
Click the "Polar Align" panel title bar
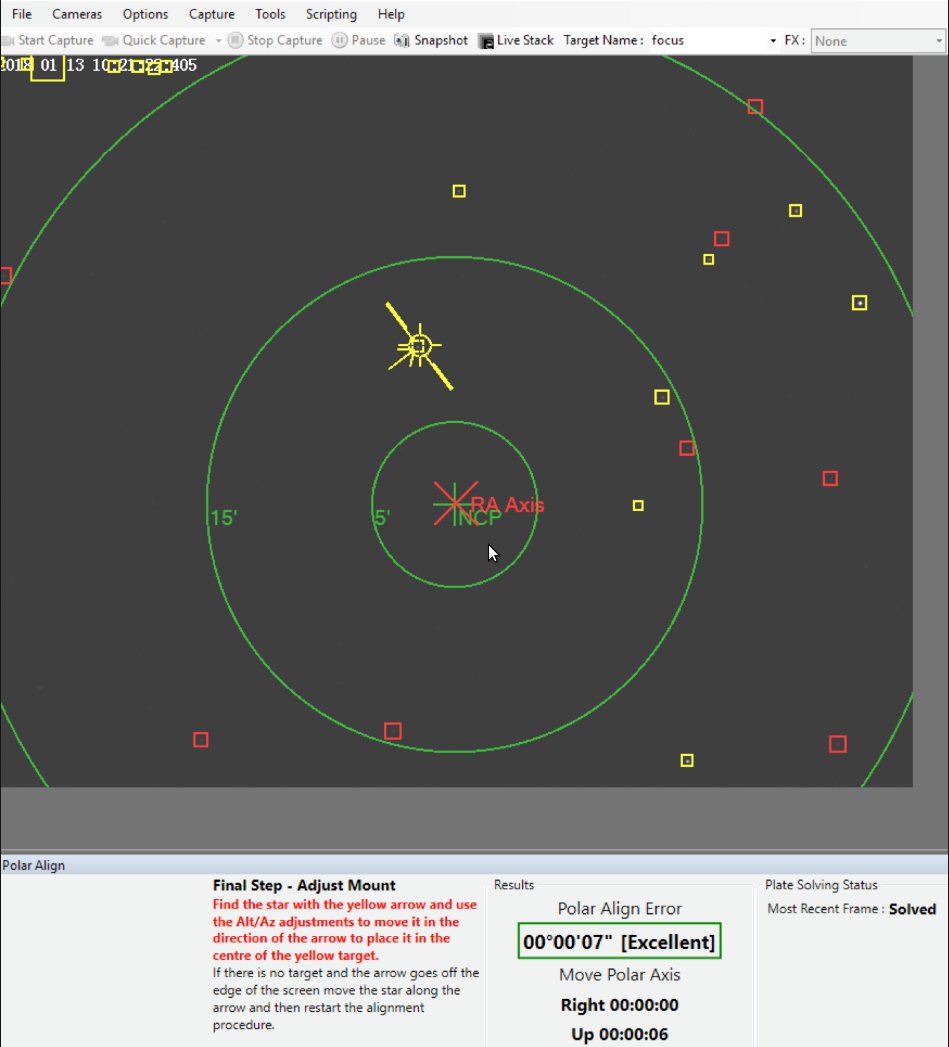(x=474, y=865)
